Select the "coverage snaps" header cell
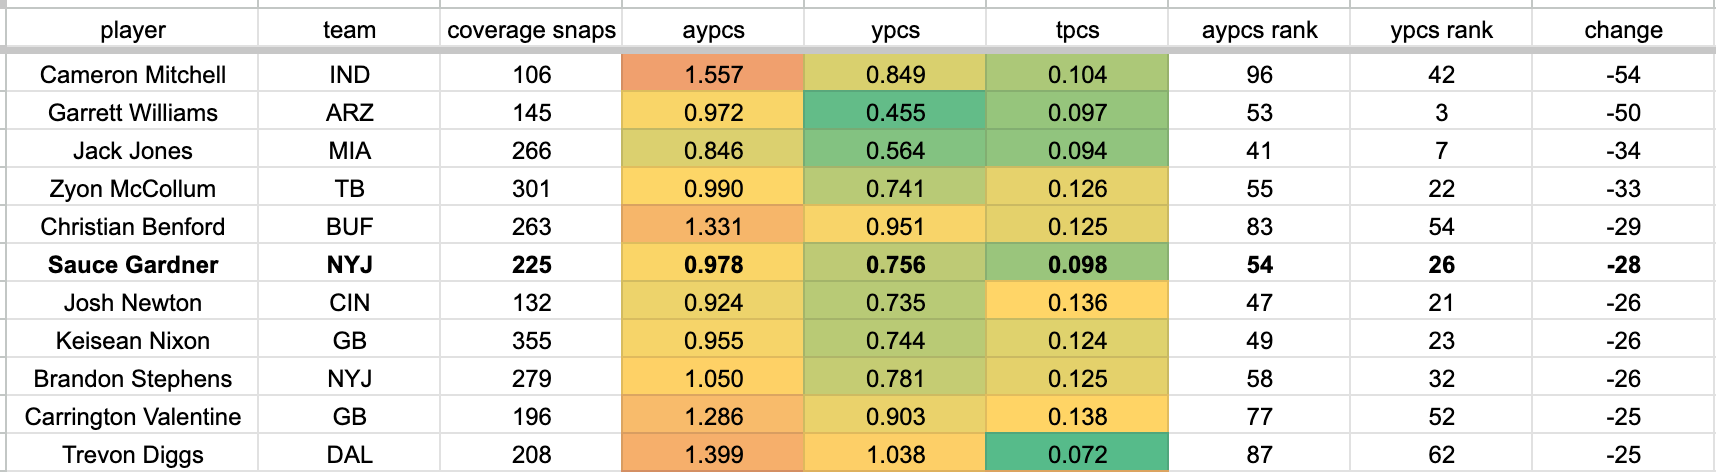 coord(531,30)
